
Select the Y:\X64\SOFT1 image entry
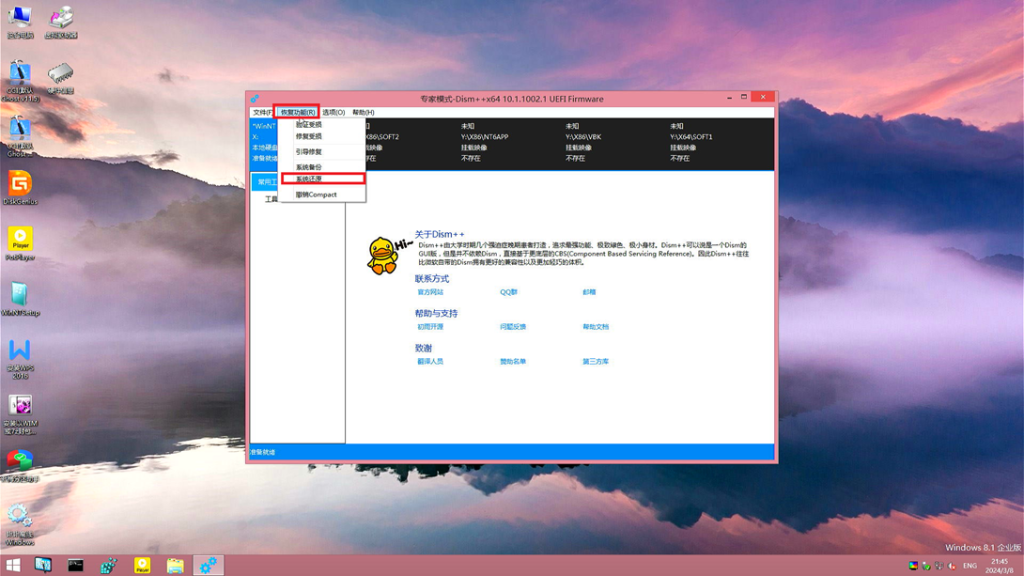click(x=691, y=136)
